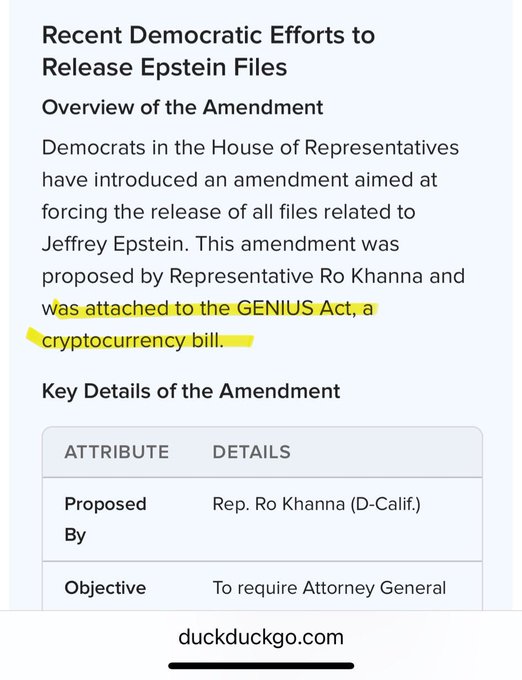
Task: Click the To require Attorney General cell
Action: tap(329, 588)
